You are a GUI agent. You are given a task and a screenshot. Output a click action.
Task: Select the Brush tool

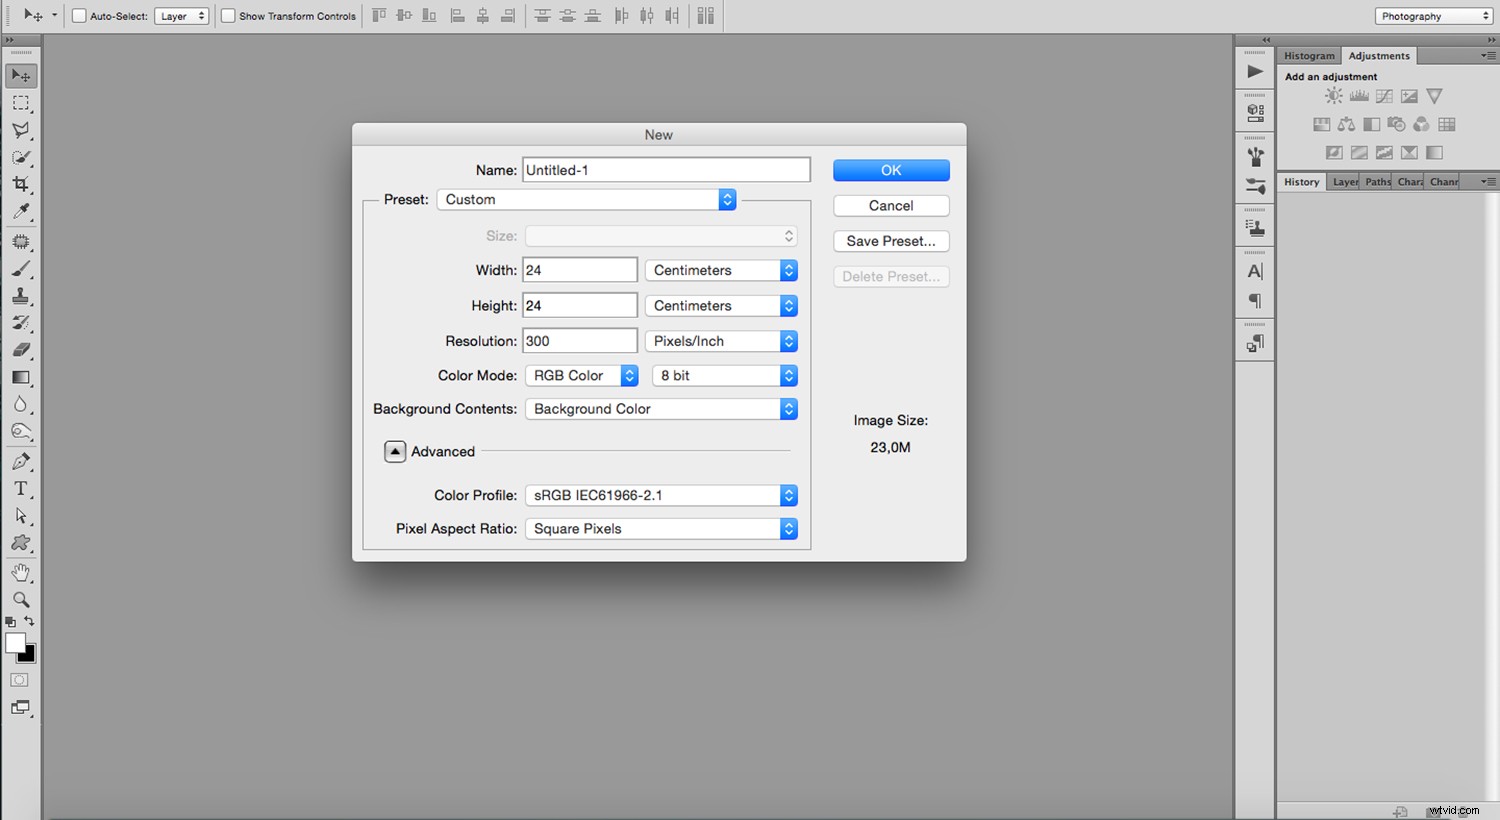point(22,268)
